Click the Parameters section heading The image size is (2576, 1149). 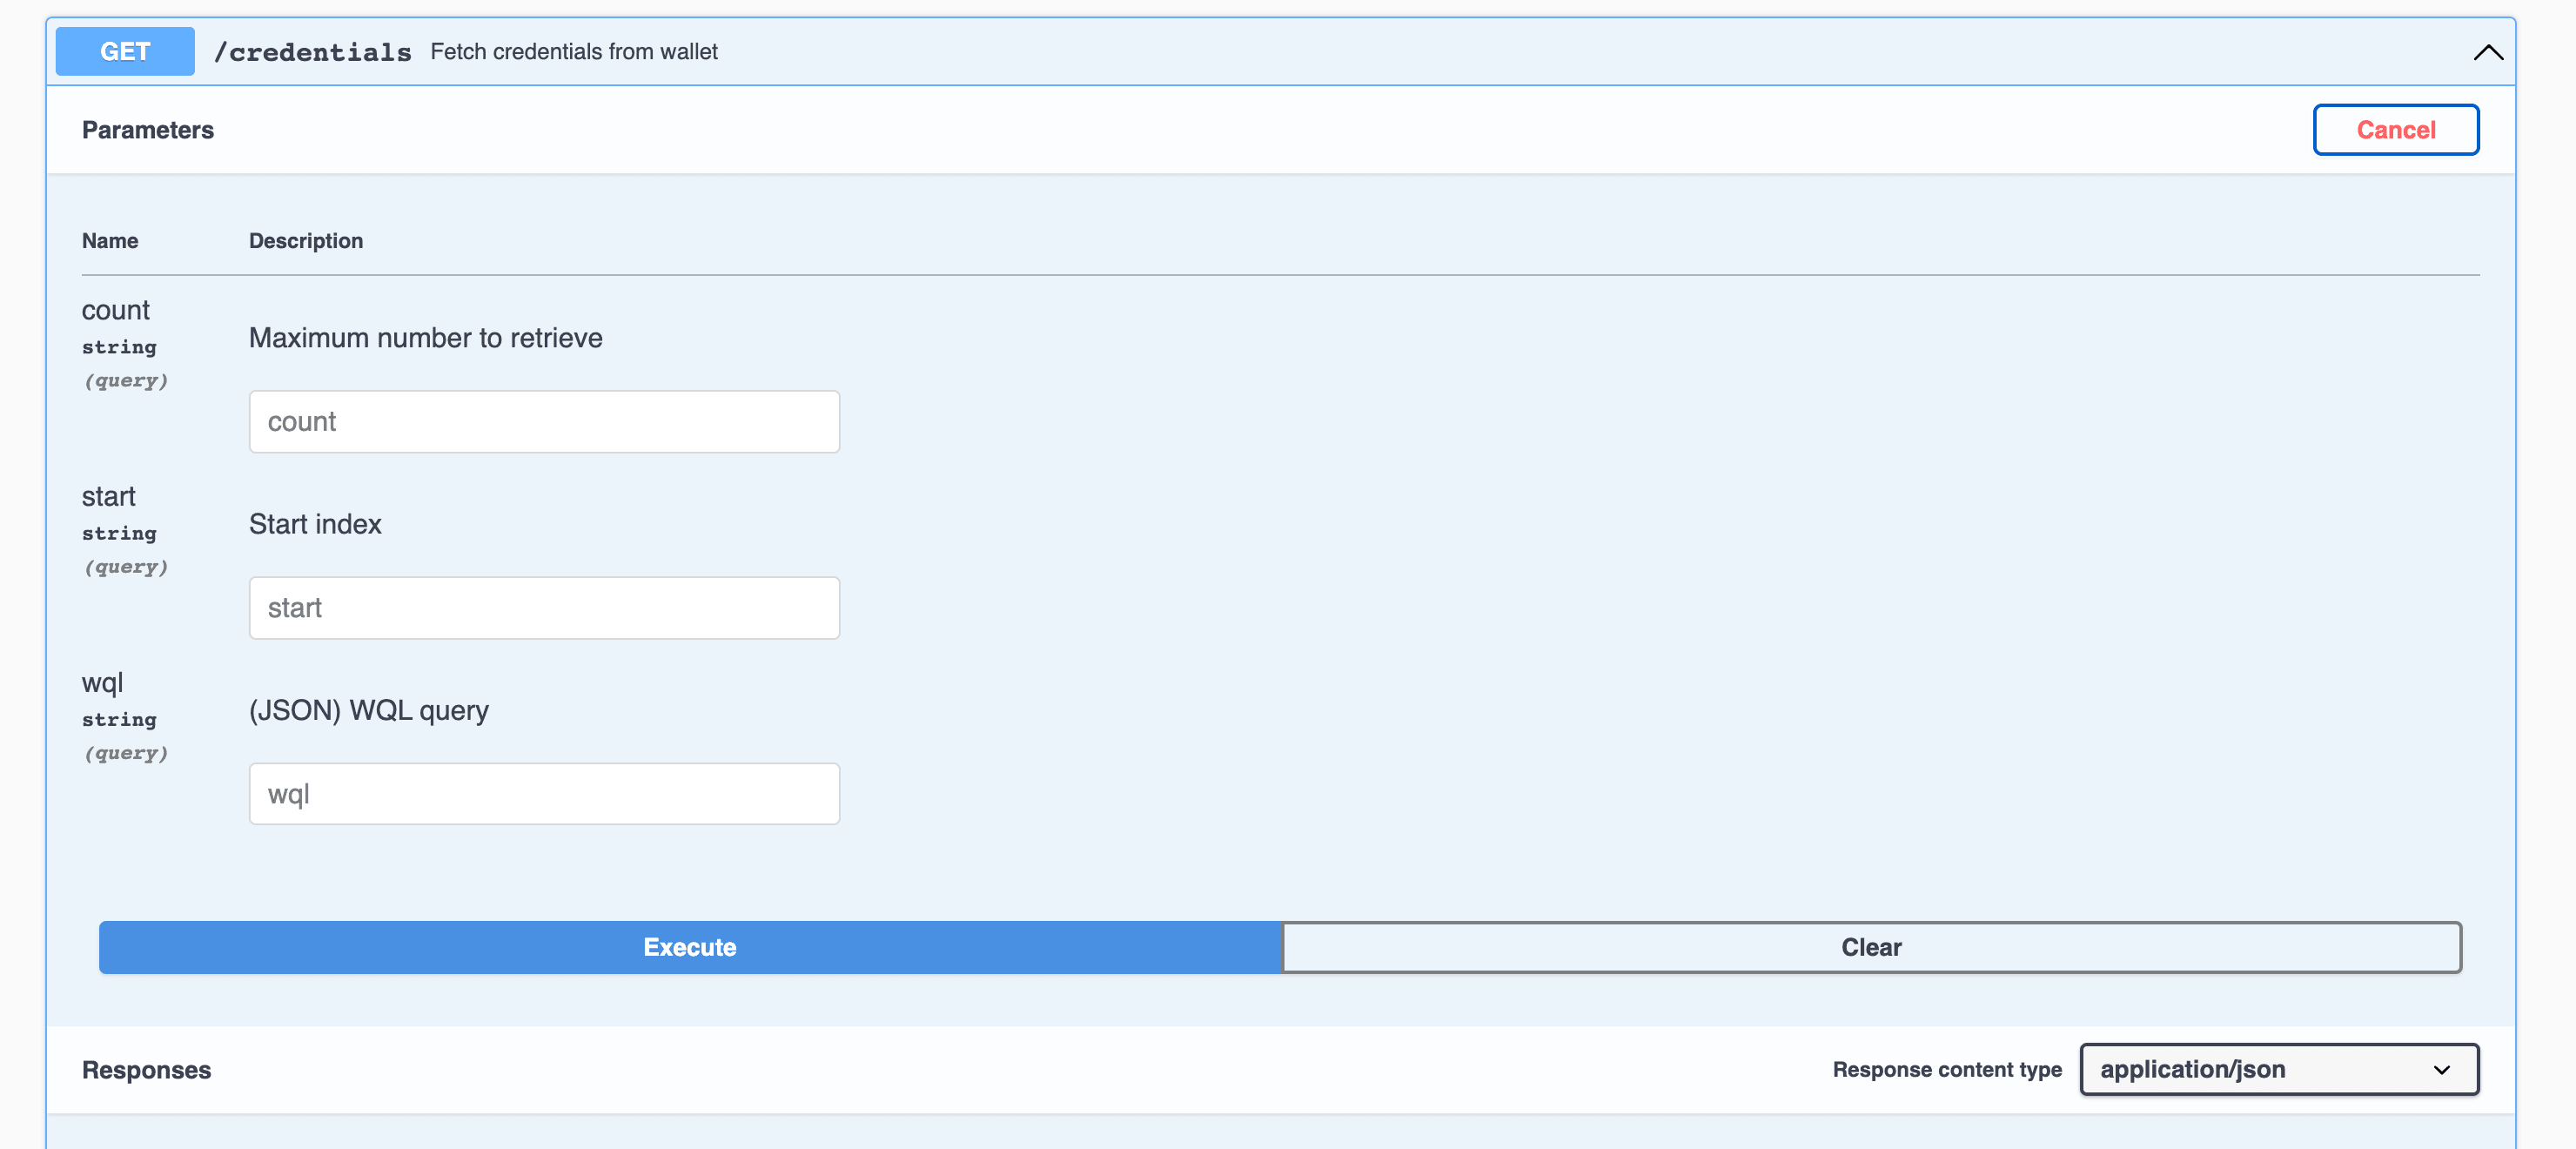[148, 129]
